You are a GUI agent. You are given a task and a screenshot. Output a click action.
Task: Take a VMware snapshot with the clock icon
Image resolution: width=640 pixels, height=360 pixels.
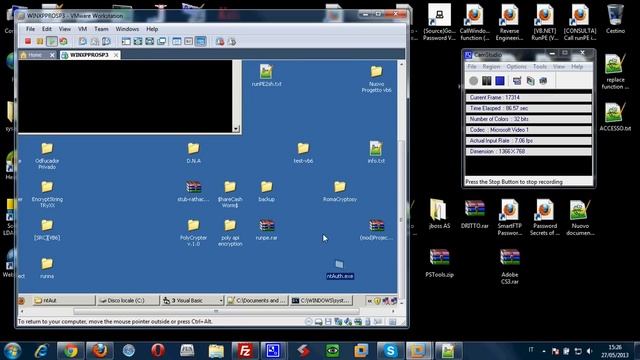pos(83,41)
